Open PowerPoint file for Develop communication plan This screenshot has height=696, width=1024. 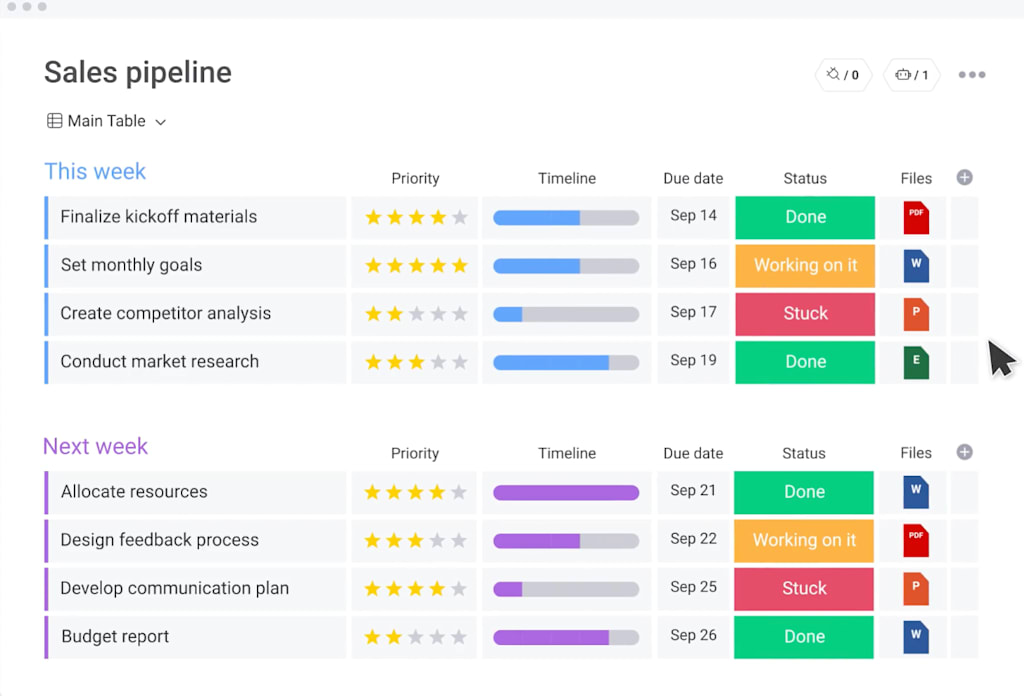click(x=916, y=589)
